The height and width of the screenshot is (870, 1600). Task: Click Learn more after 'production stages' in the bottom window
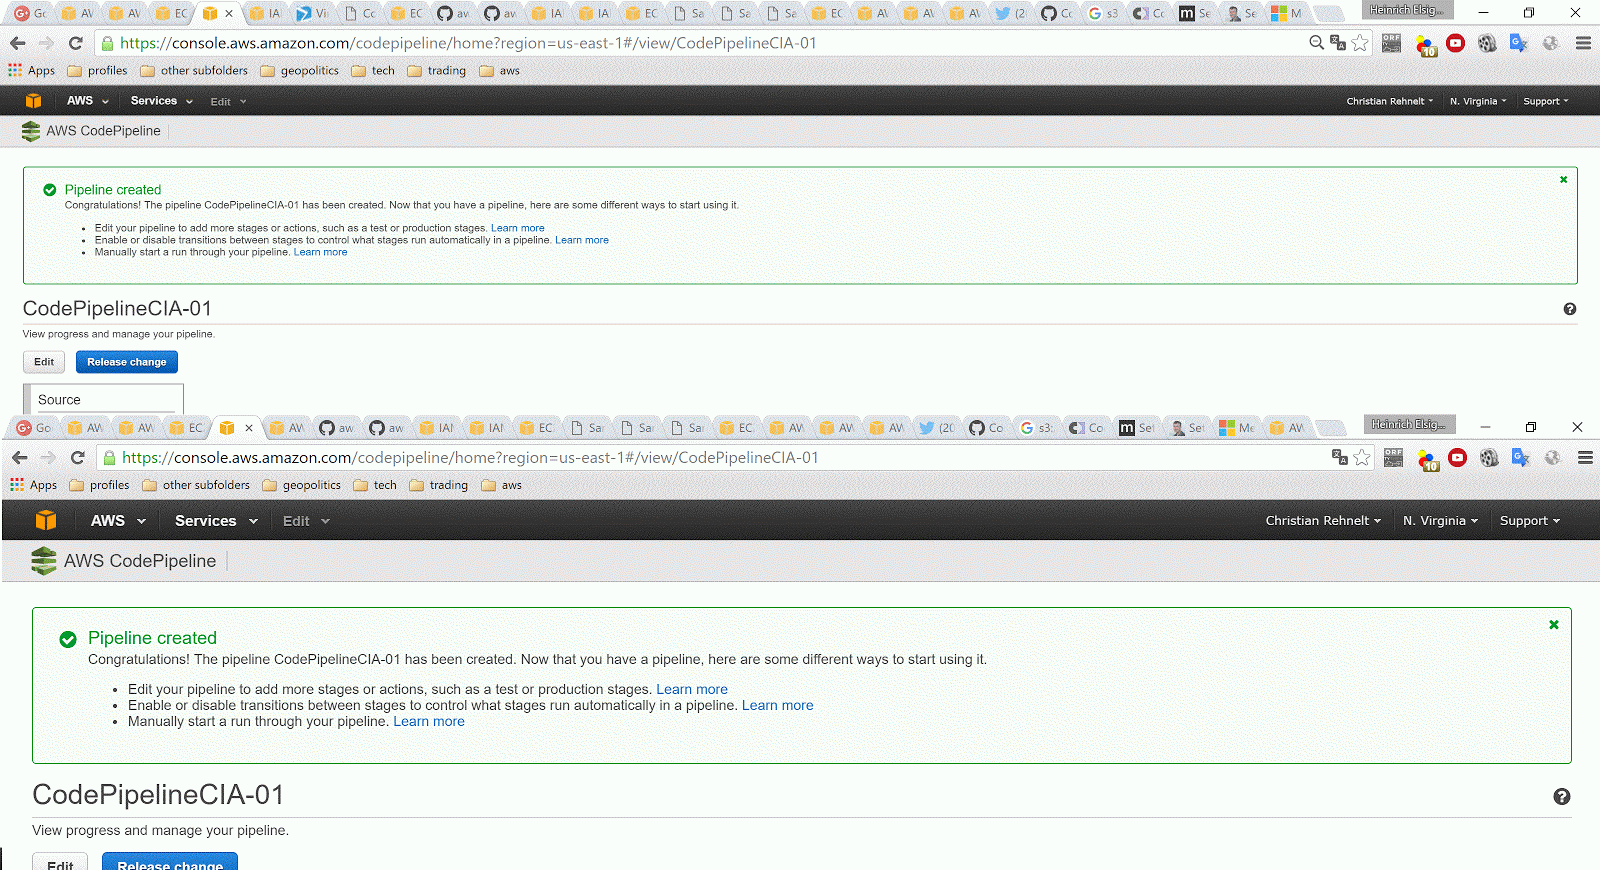pyautogui.click(x=692, y=690)
